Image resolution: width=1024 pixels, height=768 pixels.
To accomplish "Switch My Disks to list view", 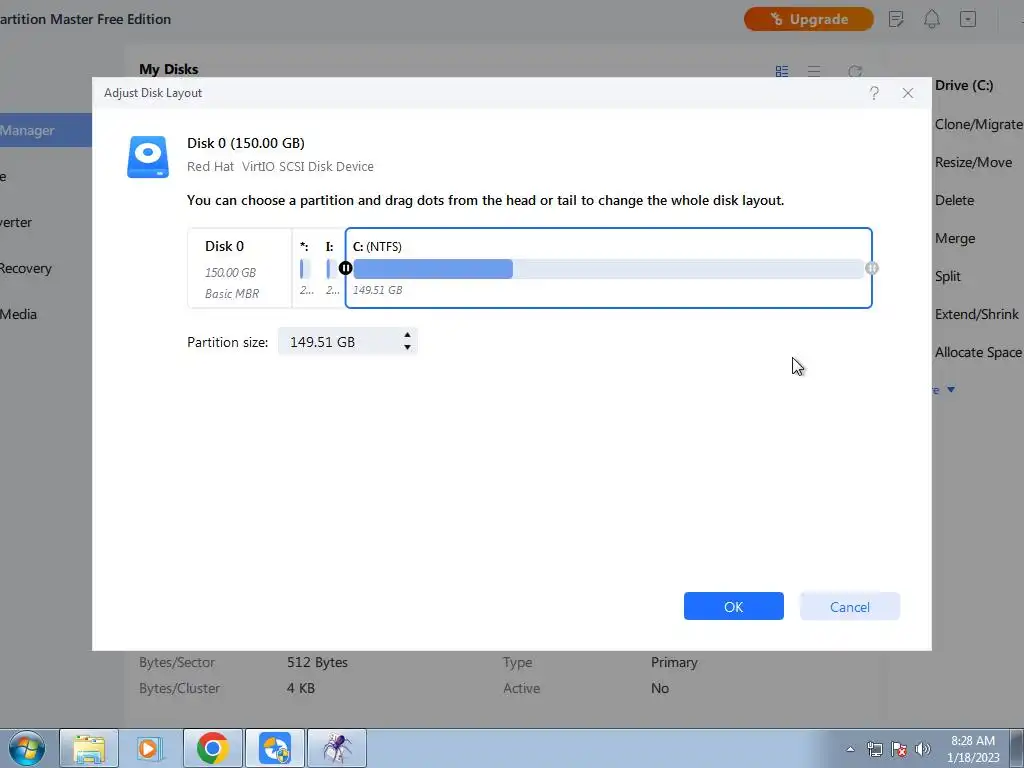I will pos(814,71).
